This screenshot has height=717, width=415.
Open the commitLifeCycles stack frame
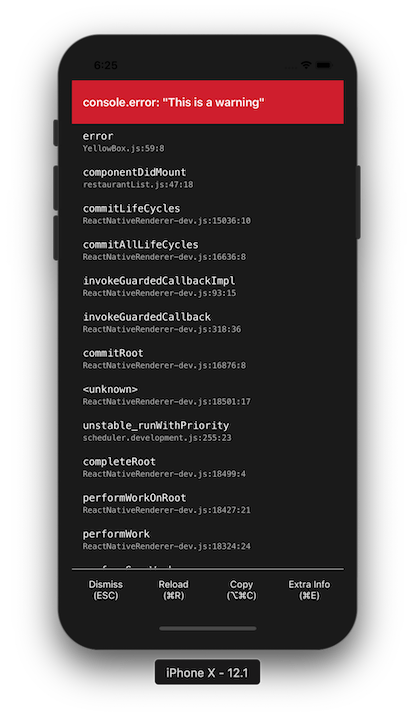point(208,214)
